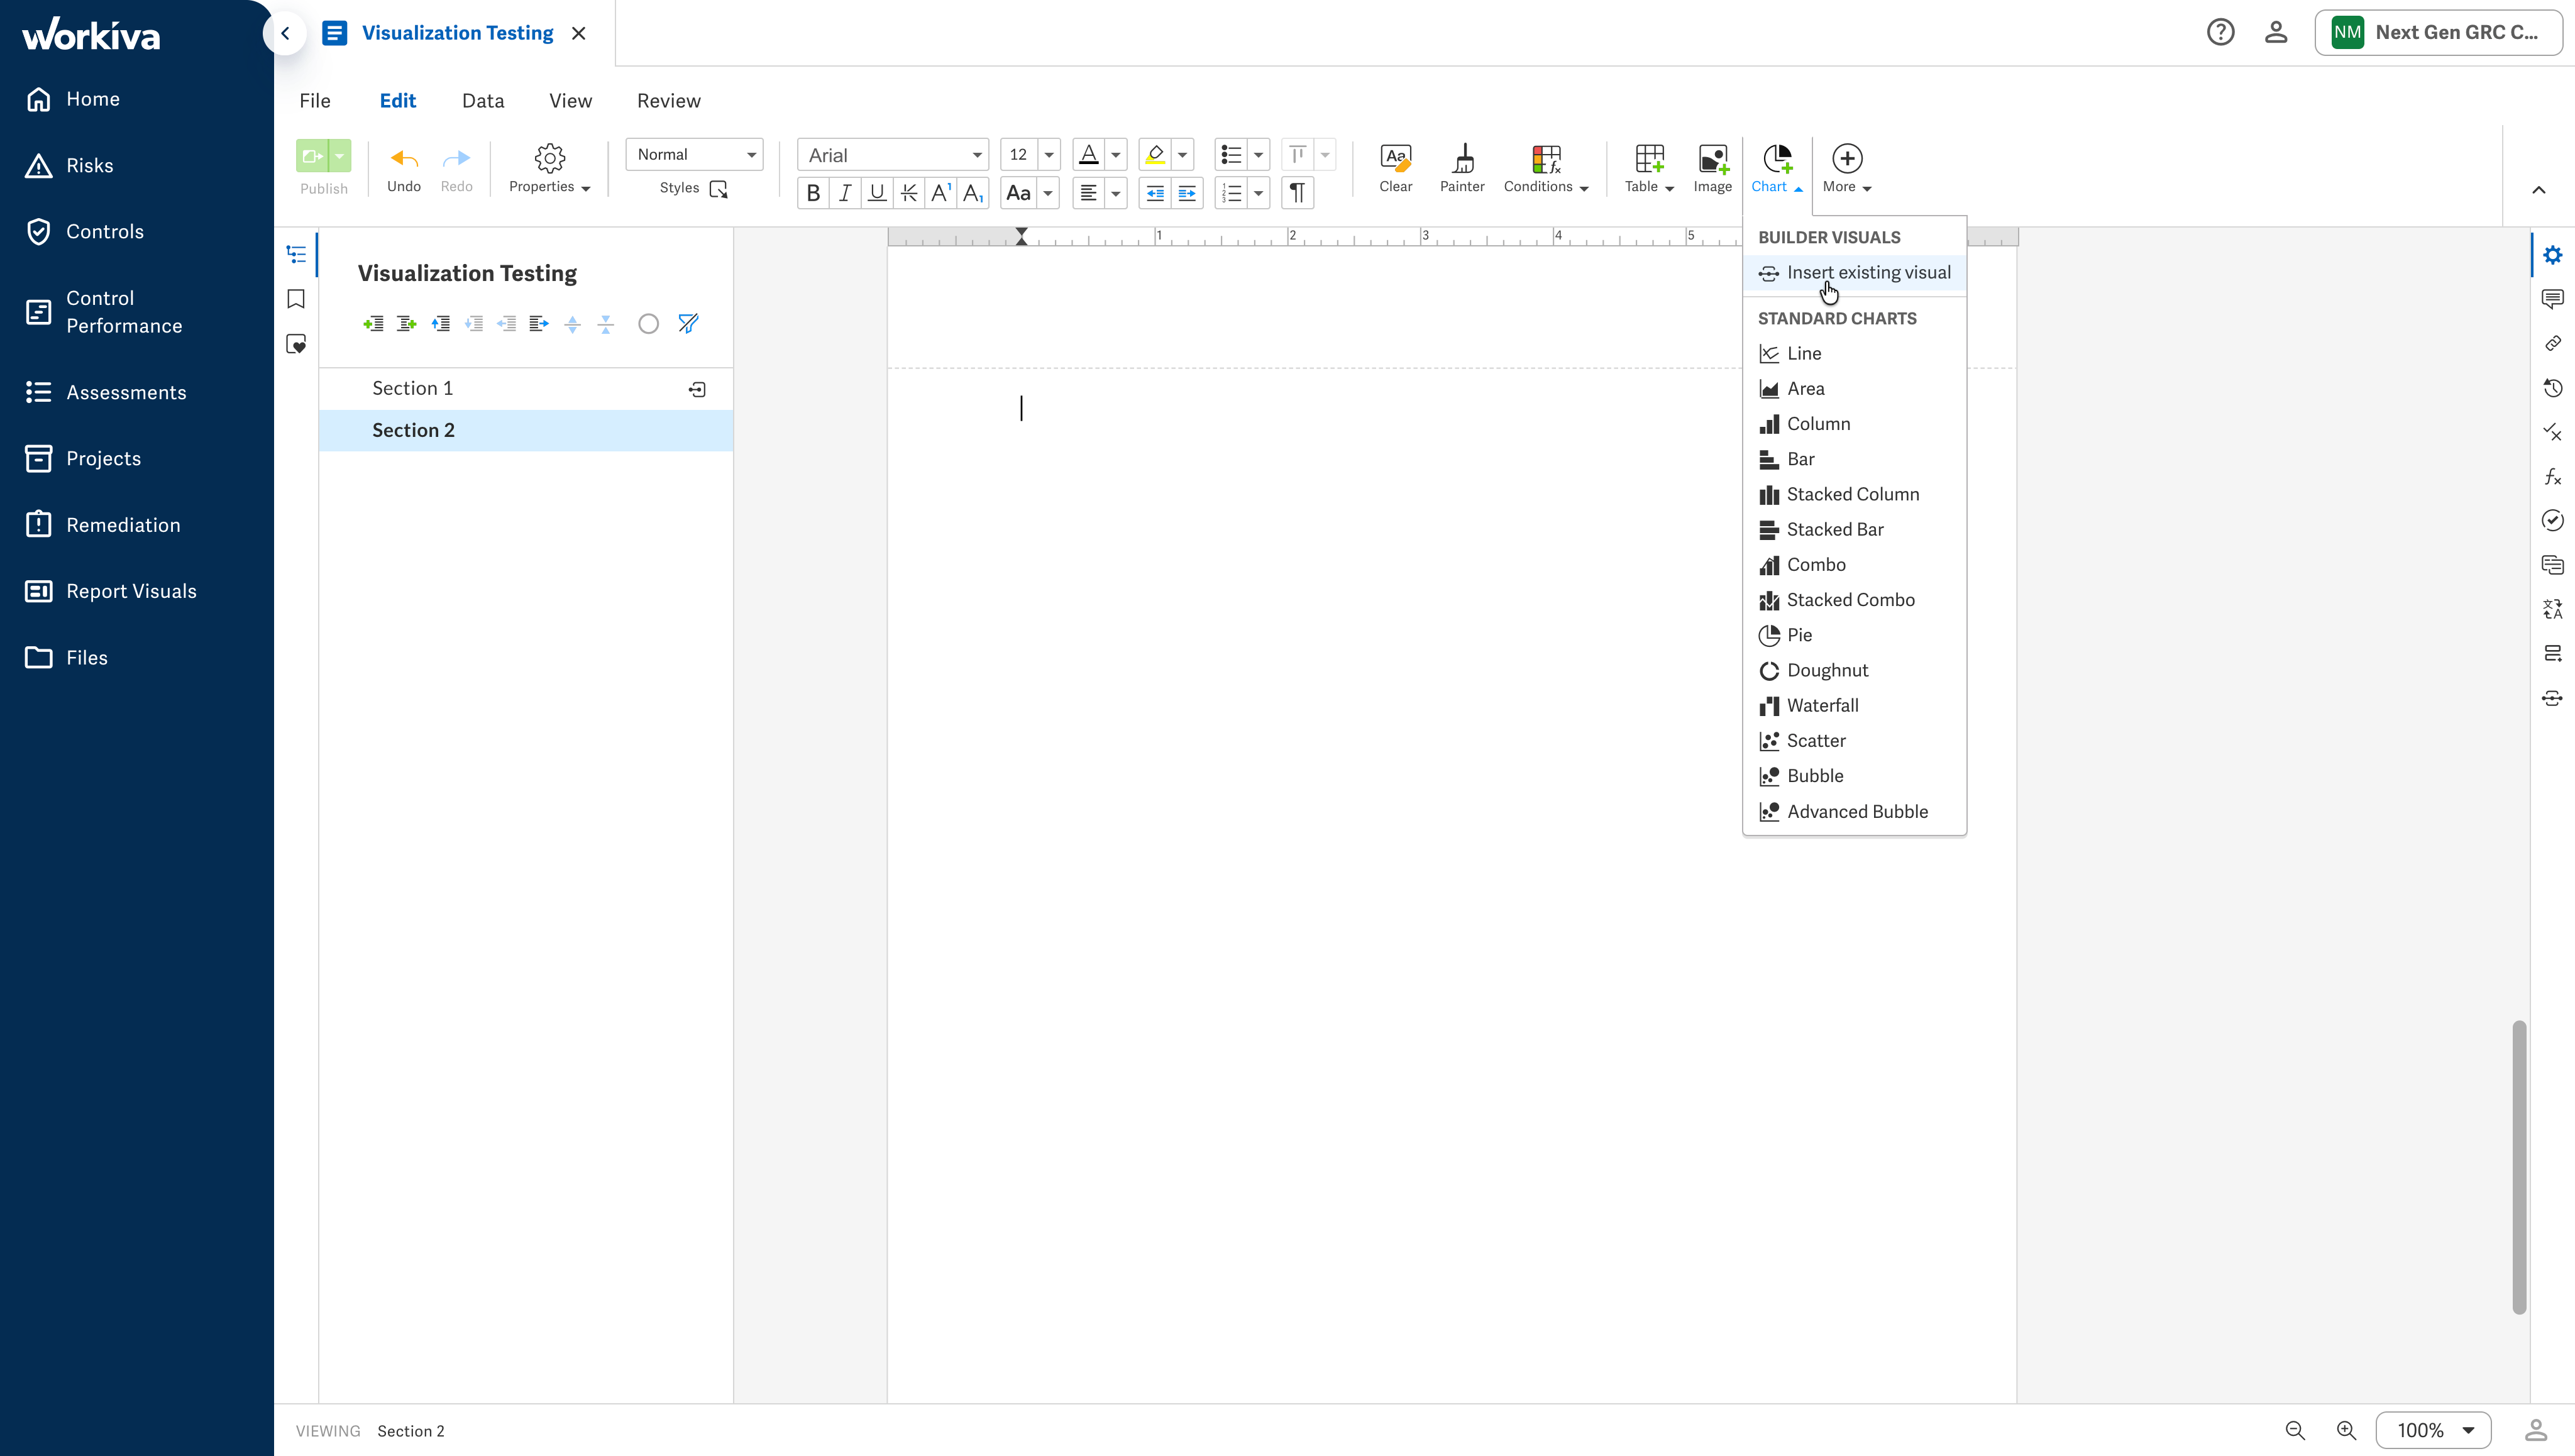Click the filter icon in outline toolbar

point(688,324)
